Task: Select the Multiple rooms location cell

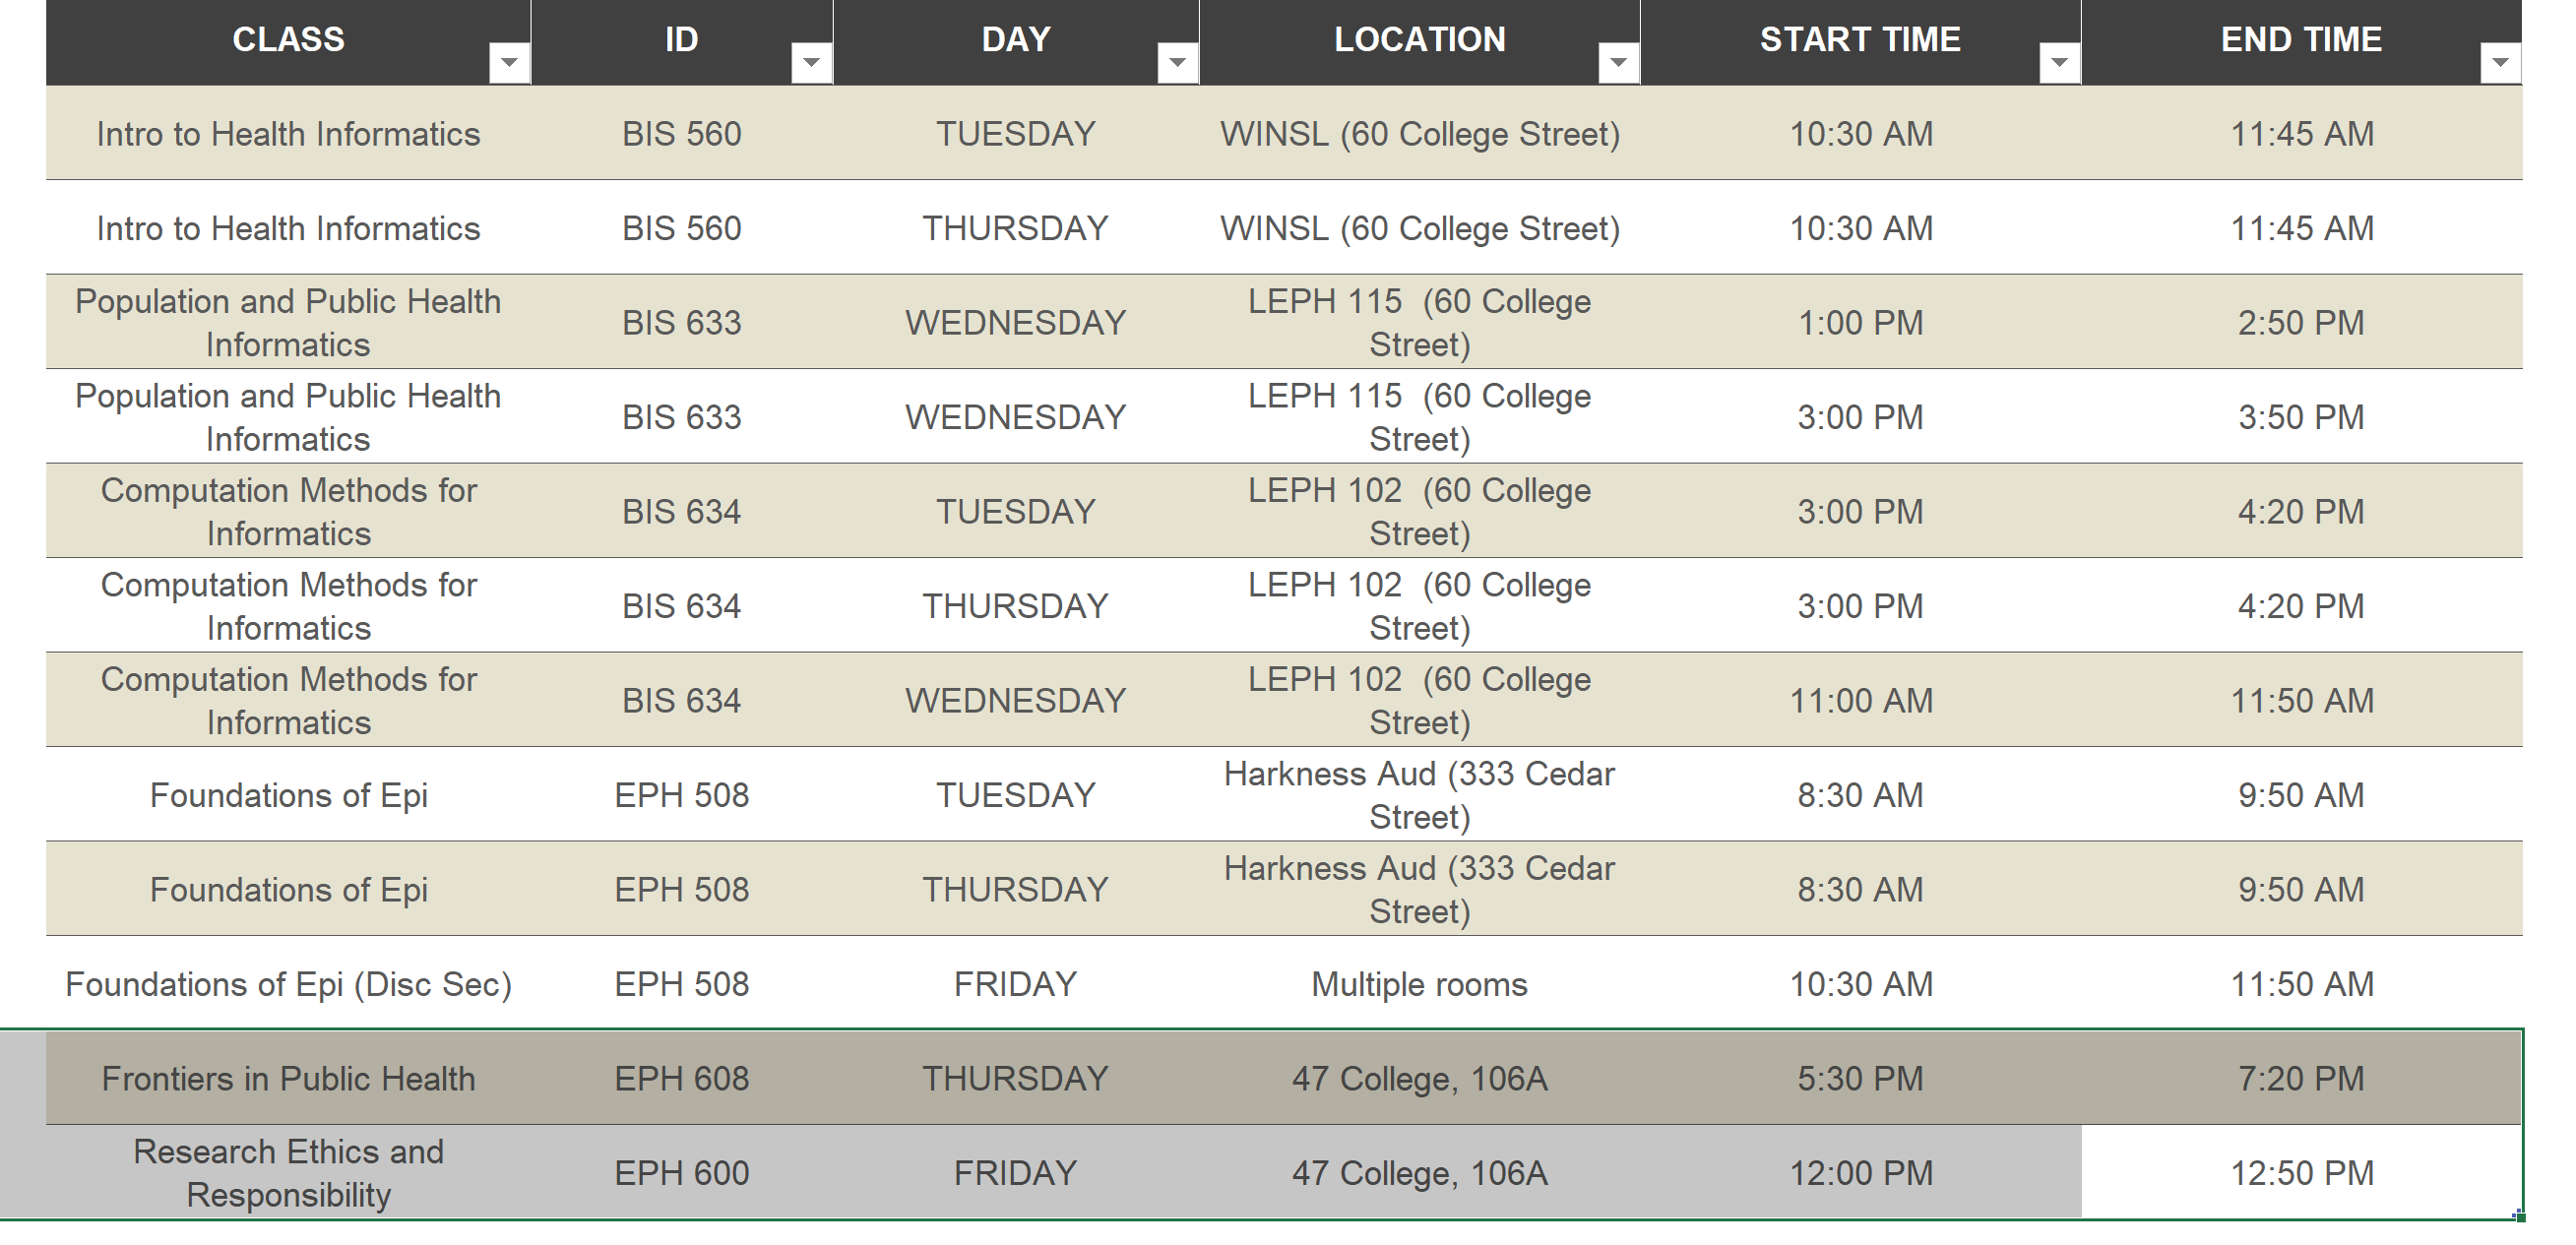Action: (1419, 984)
